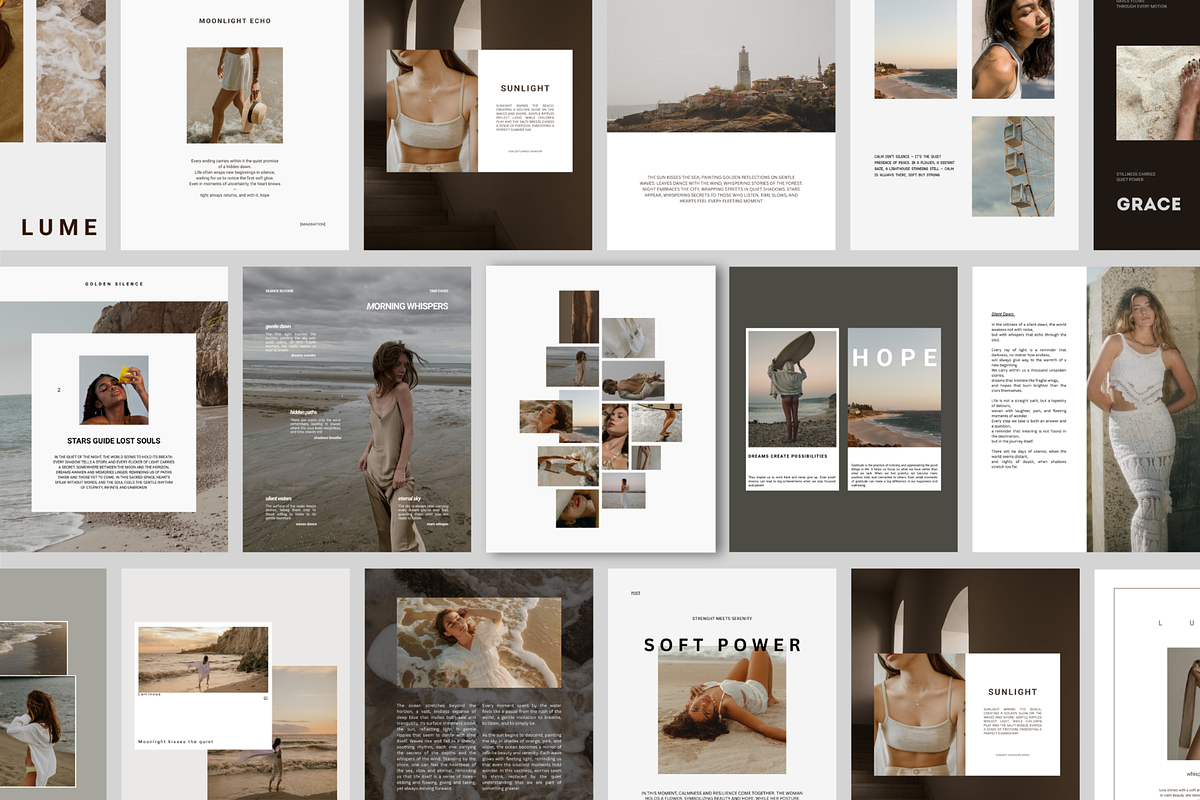Viewport: 1200px width, 800px height.
Task: Open the woman's sunlit shoulder portrait
Action: click(x=1012, y=49)
